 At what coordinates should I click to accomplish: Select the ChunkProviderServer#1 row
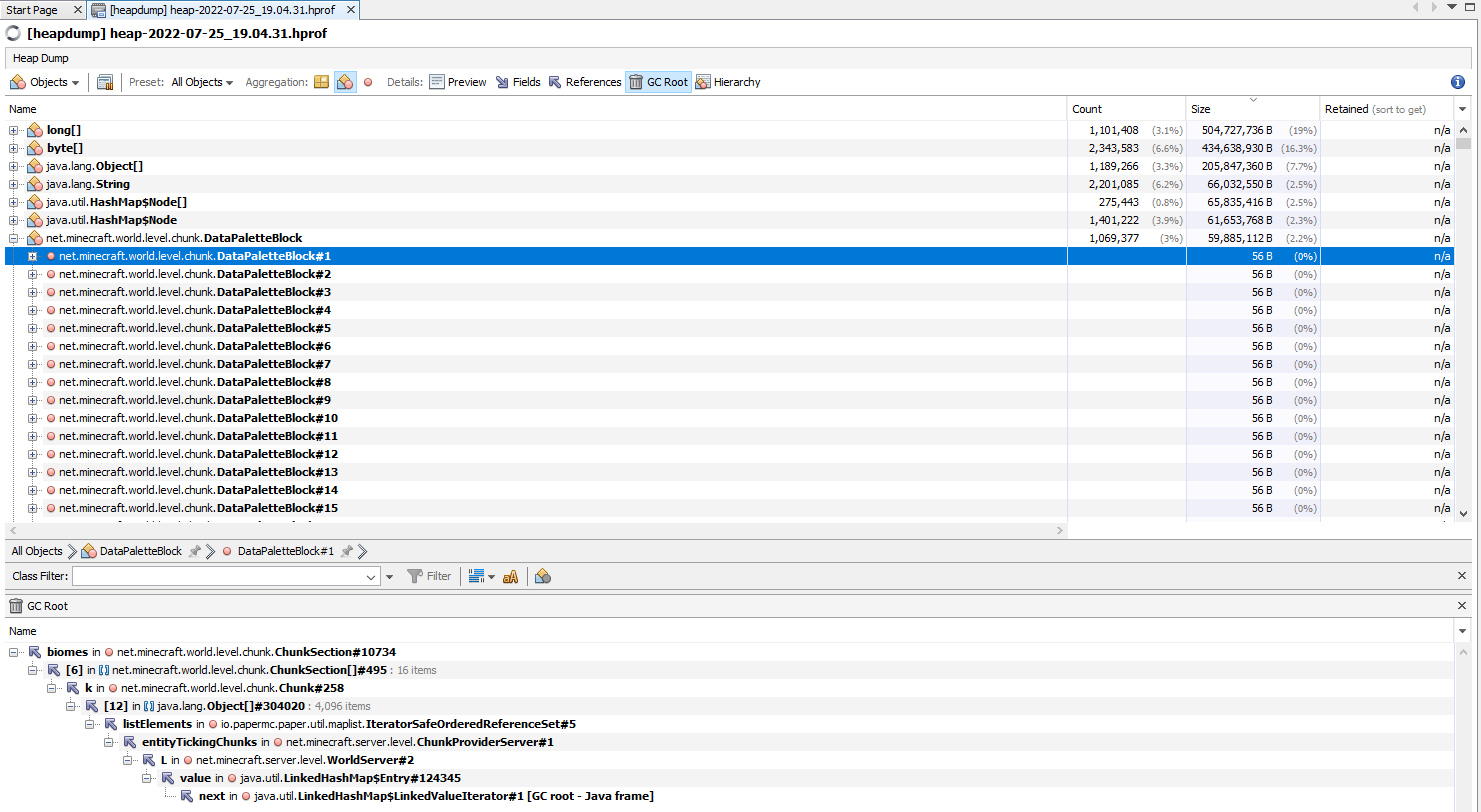pos(730,742)
